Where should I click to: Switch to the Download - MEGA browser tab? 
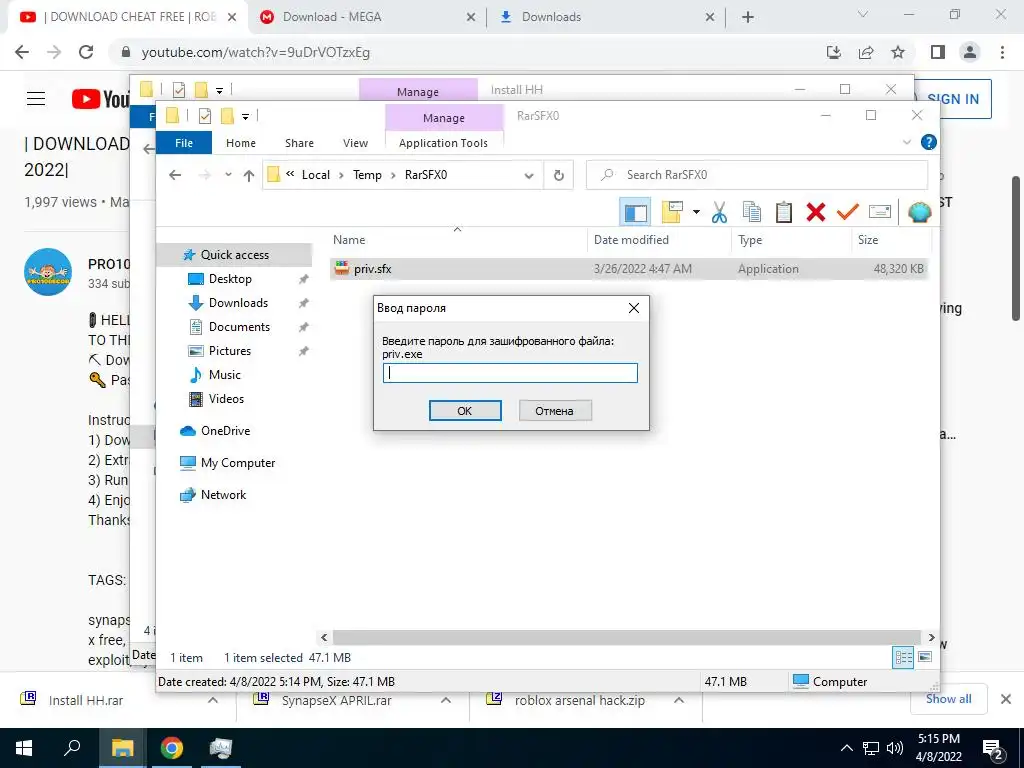[369, 17]
